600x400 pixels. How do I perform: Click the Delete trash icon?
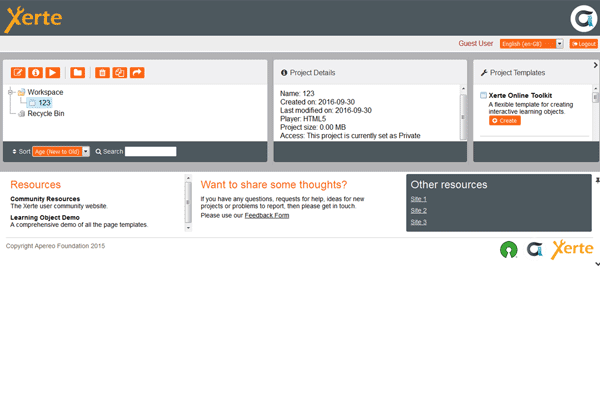(x=101, y=73)
